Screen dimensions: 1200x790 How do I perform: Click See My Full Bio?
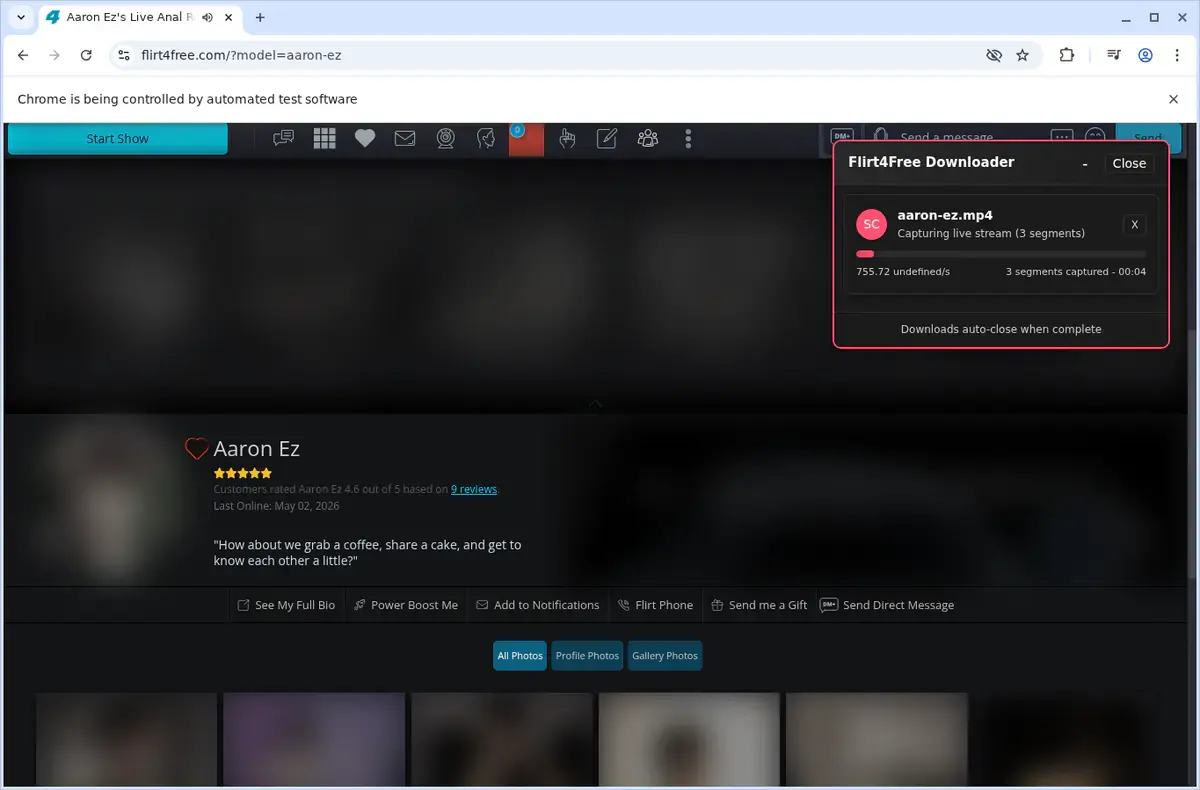(x=286, y=605)
